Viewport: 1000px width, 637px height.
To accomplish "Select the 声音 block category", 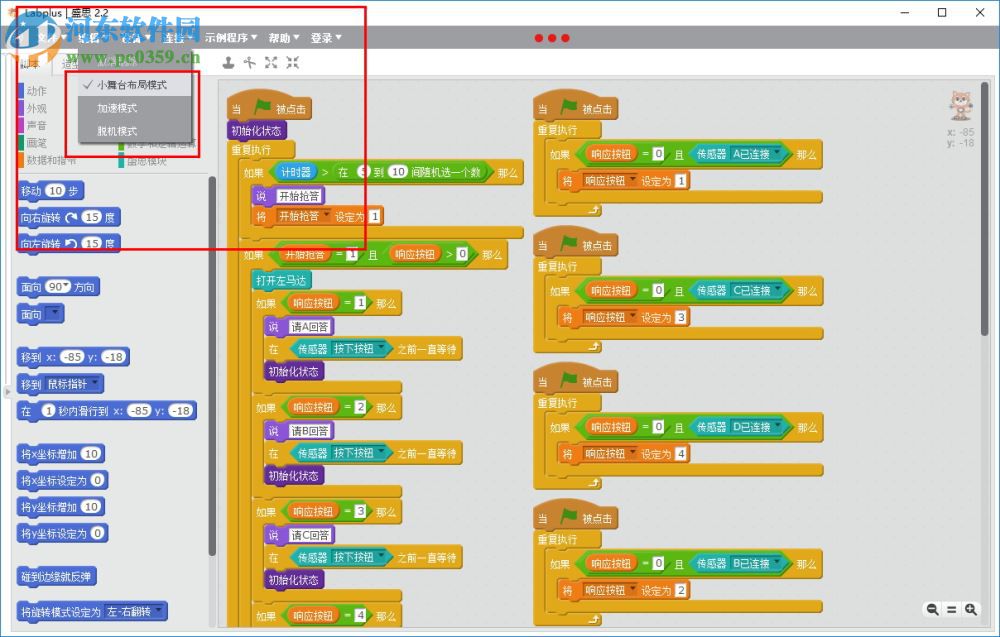I will 36,126.
